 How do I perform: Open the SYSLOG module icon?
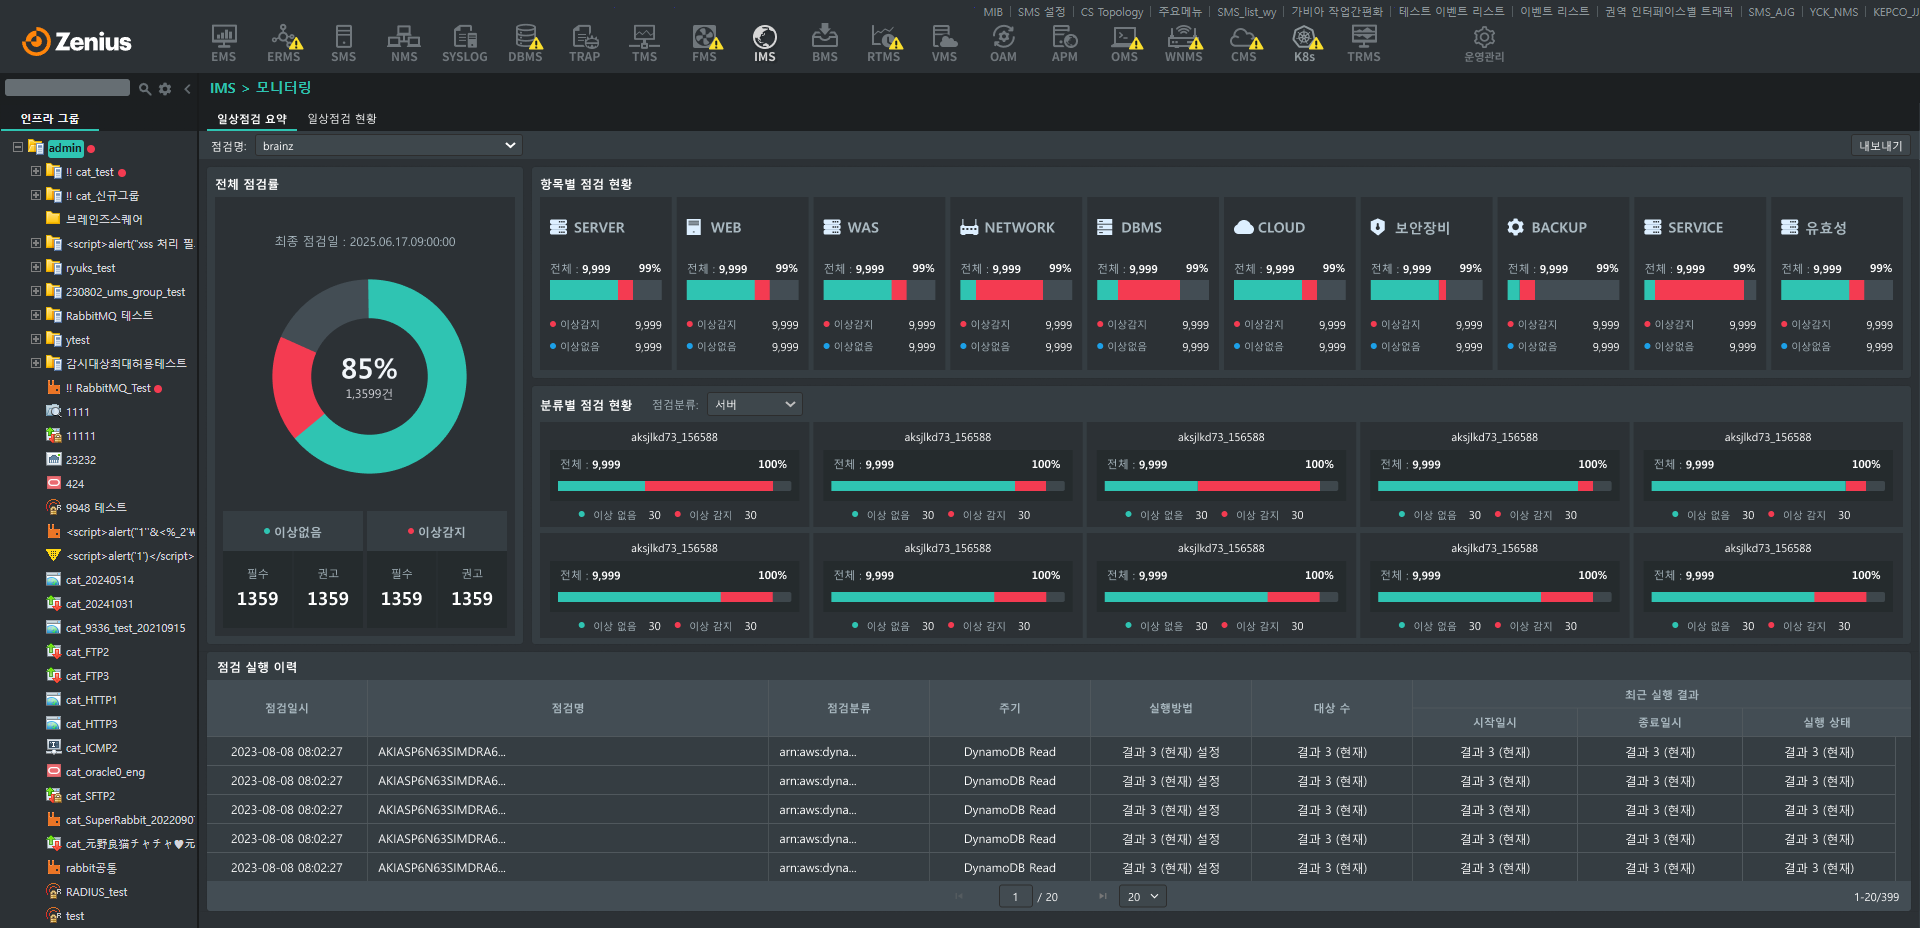coord(465,43)
